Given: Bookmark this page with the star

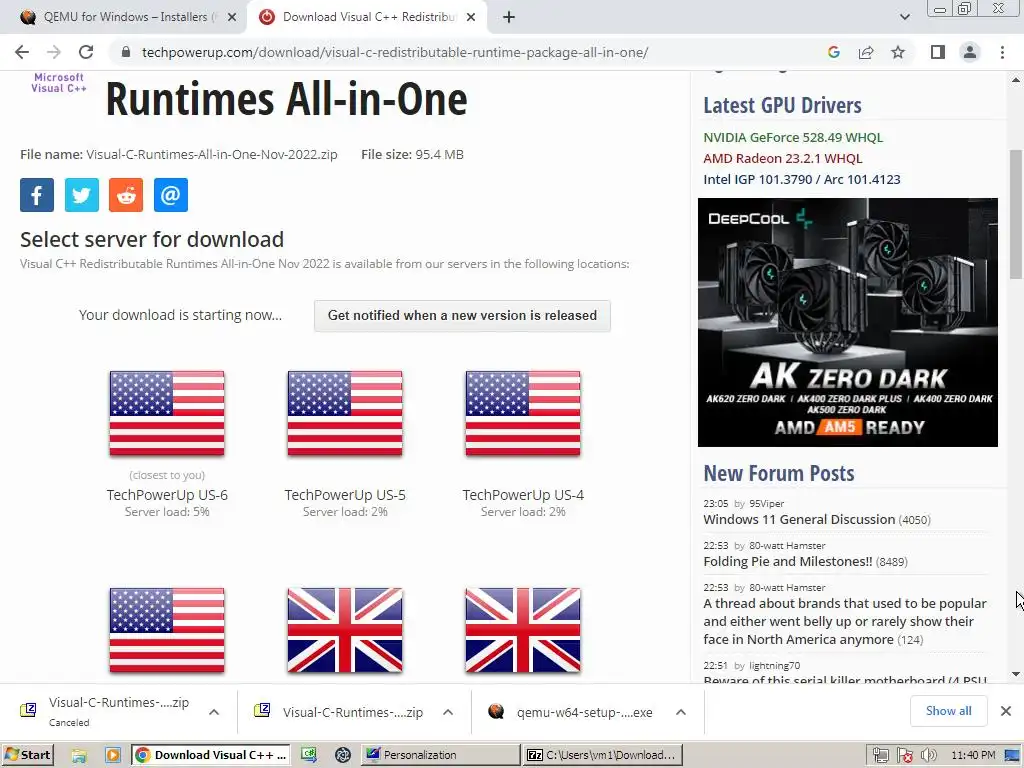Looking at the screenshot, I should (x=898, y=52).
